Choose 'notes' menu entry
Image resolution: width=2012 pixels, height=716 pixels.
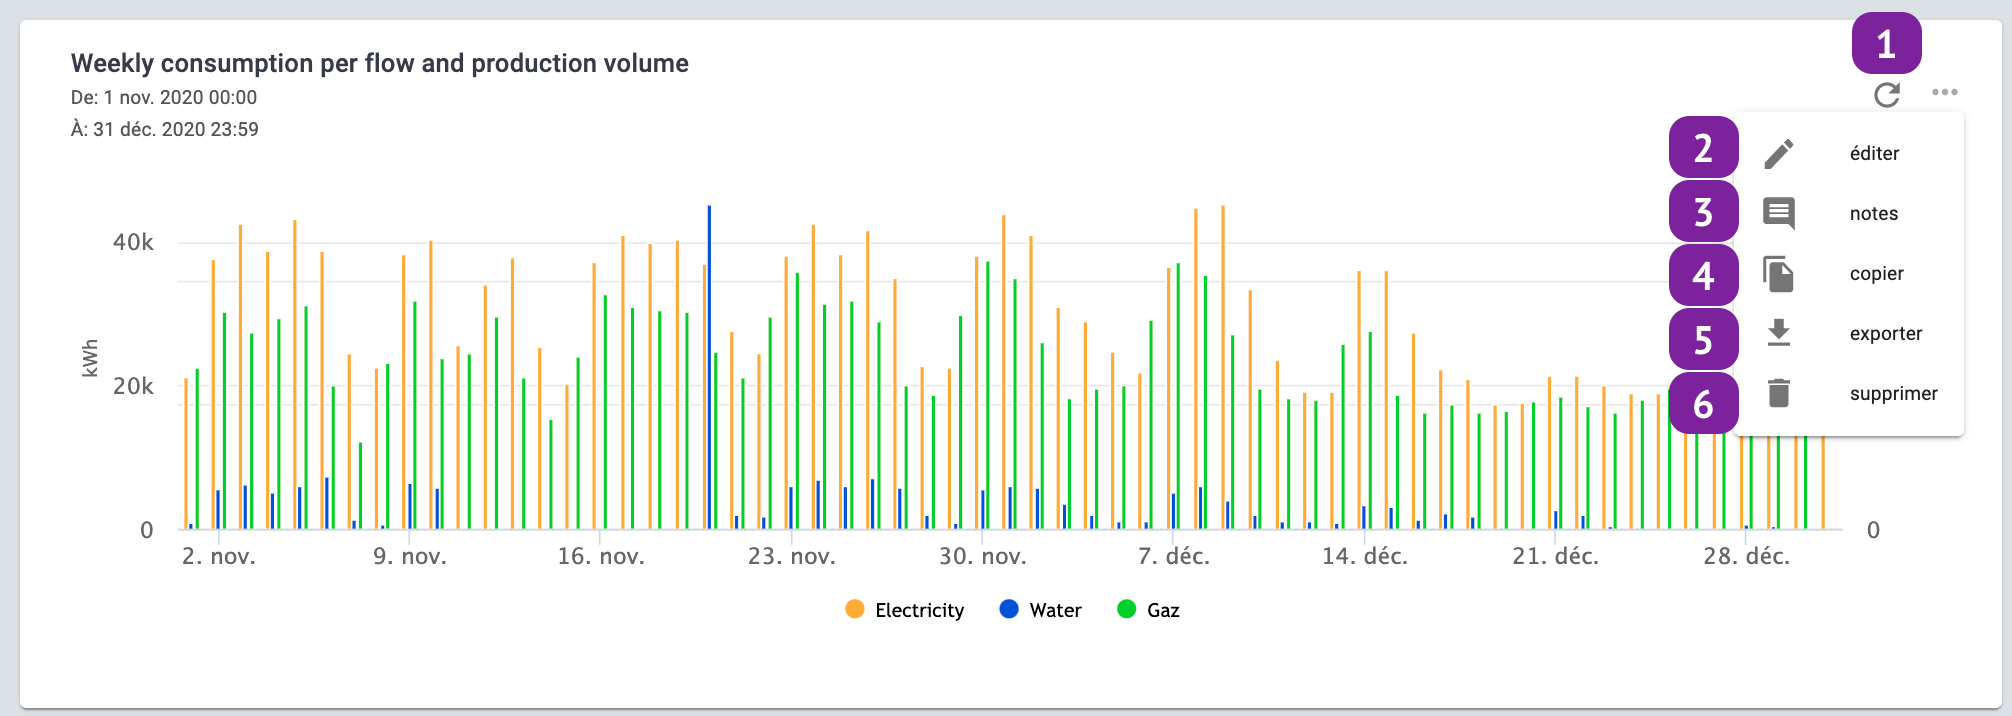[x=1873, y=214]
